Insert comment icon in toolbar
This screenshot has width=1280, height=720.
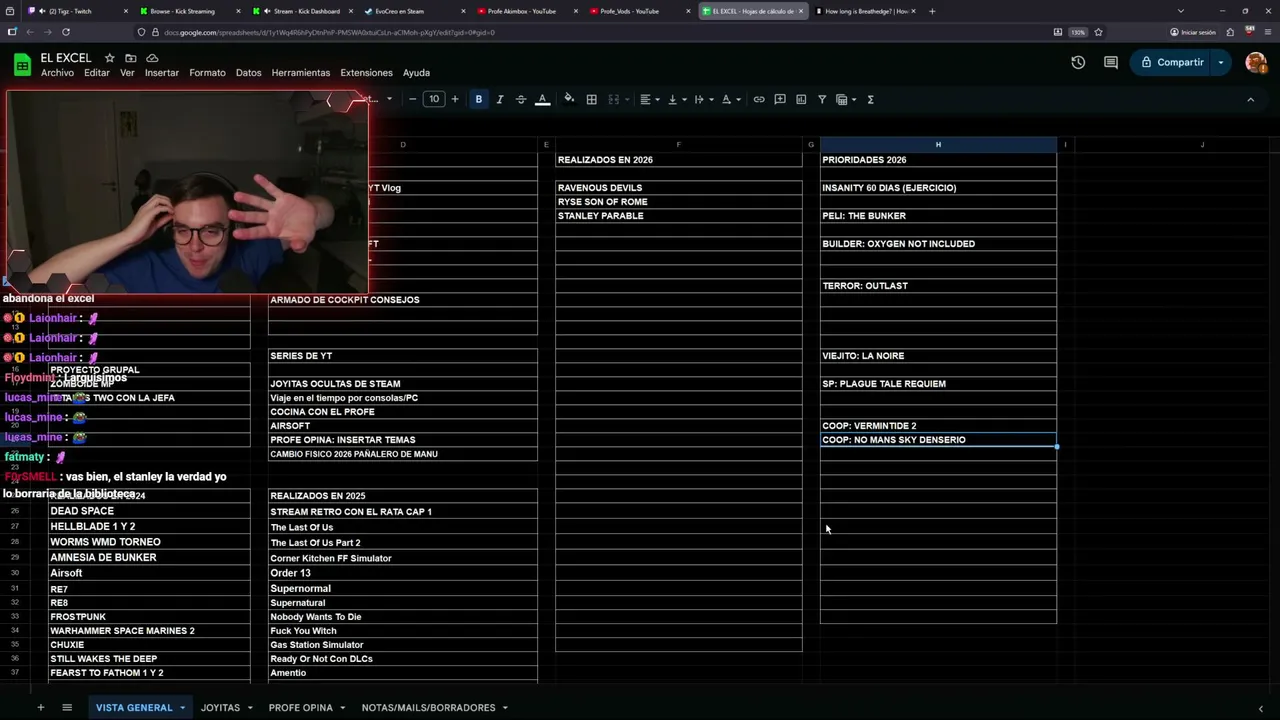(x=780, y=99)
